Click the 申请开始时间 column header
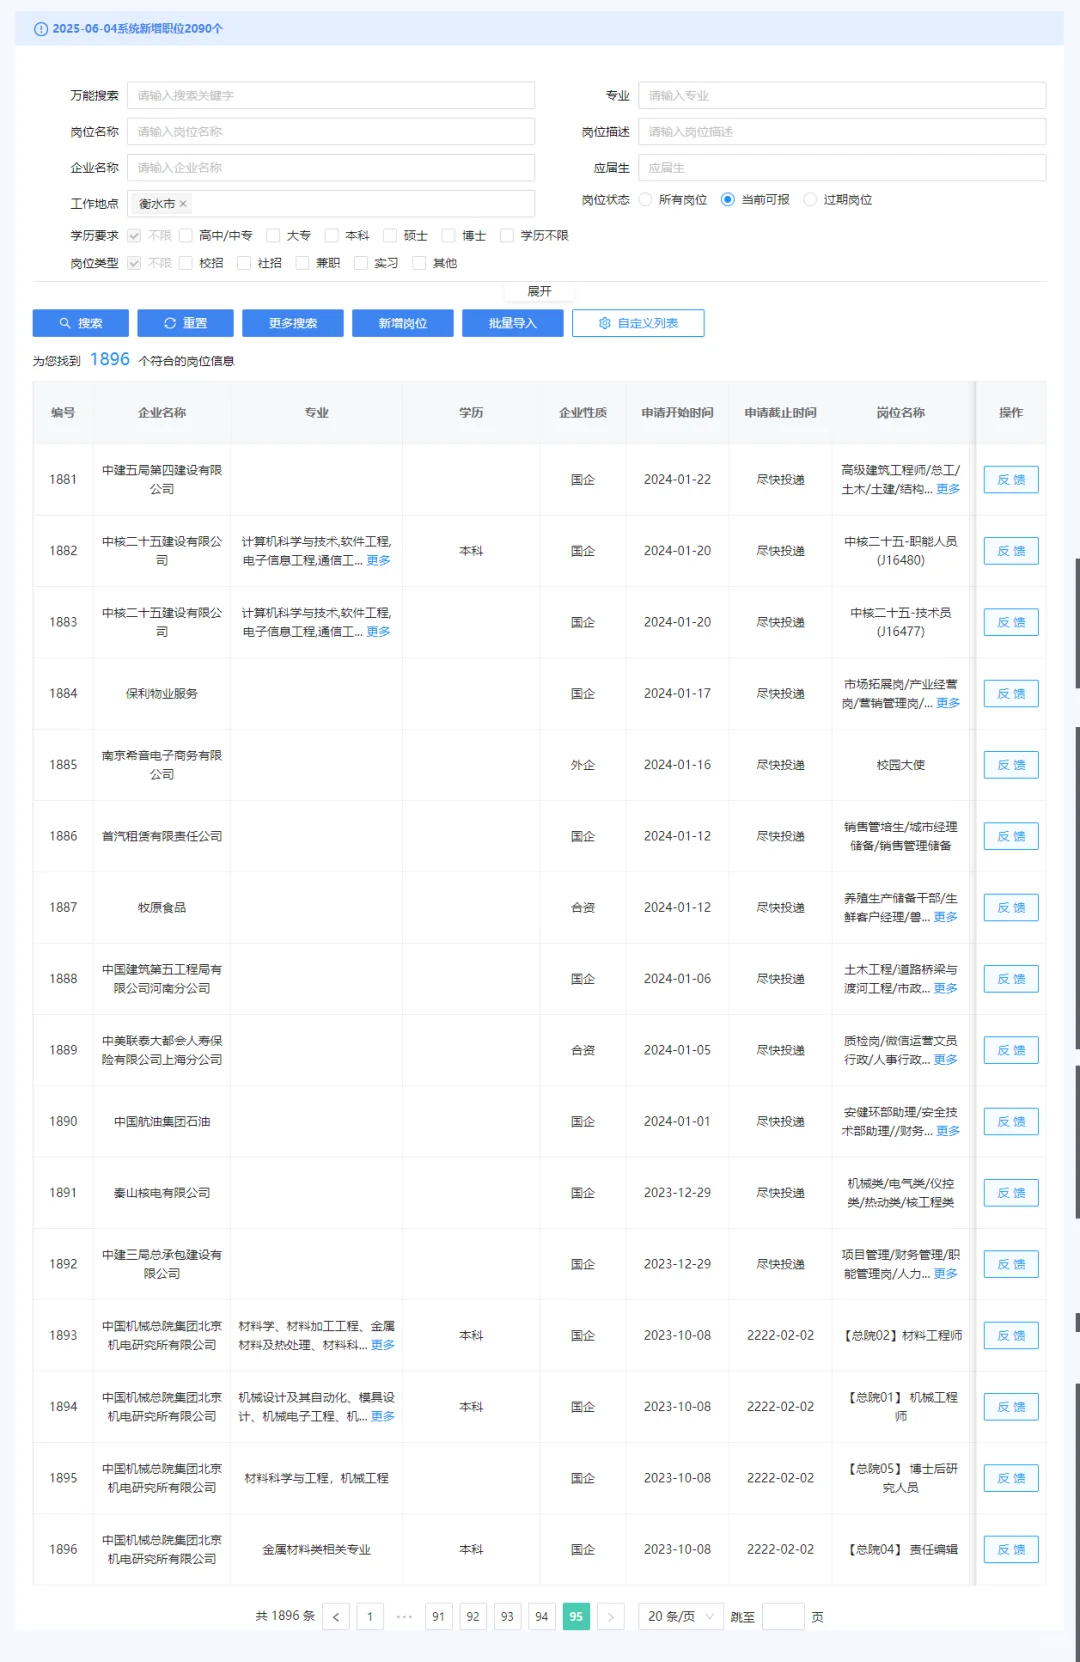The image size is (1080, 1662). (677, 413)
